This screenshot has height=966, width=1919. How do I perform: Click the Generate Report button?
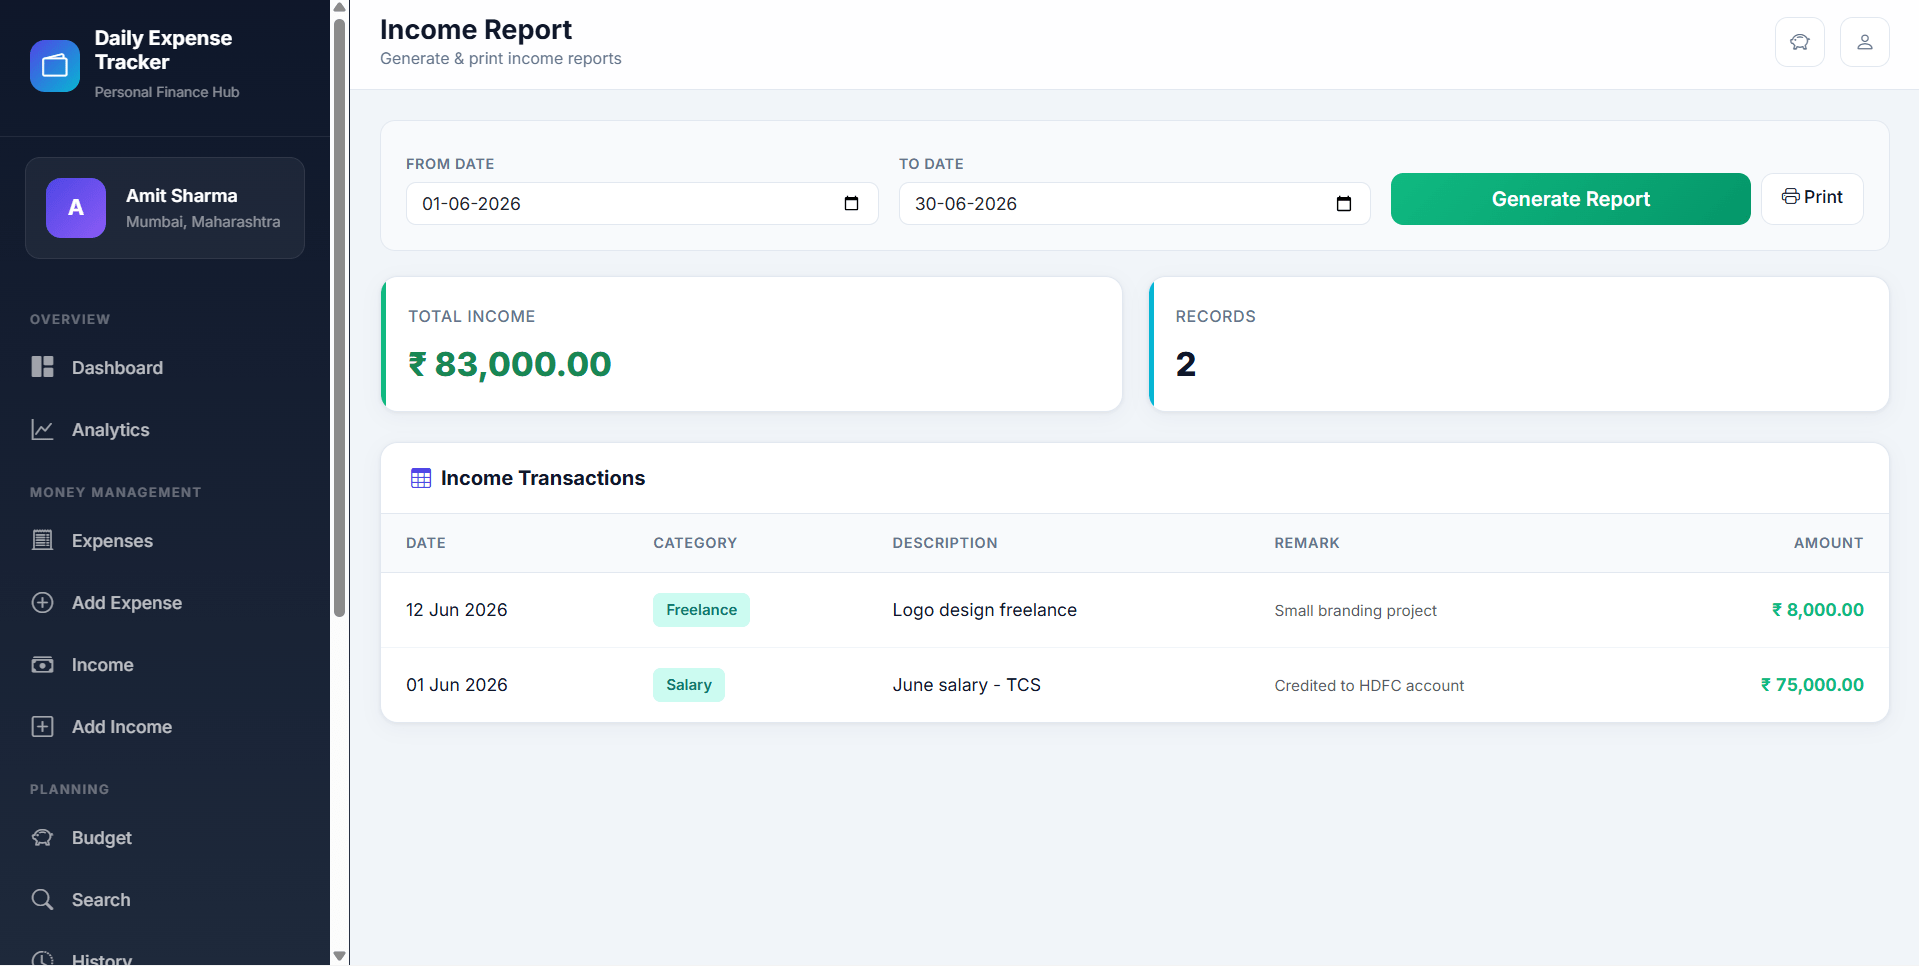coord(1570,199)
